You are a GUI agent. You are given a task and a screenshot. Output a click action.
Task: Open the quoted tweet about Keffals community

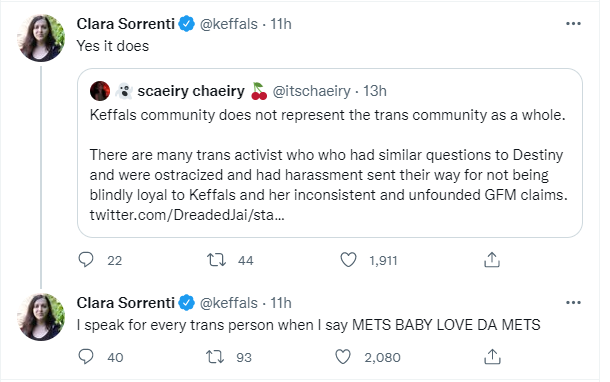330,153
